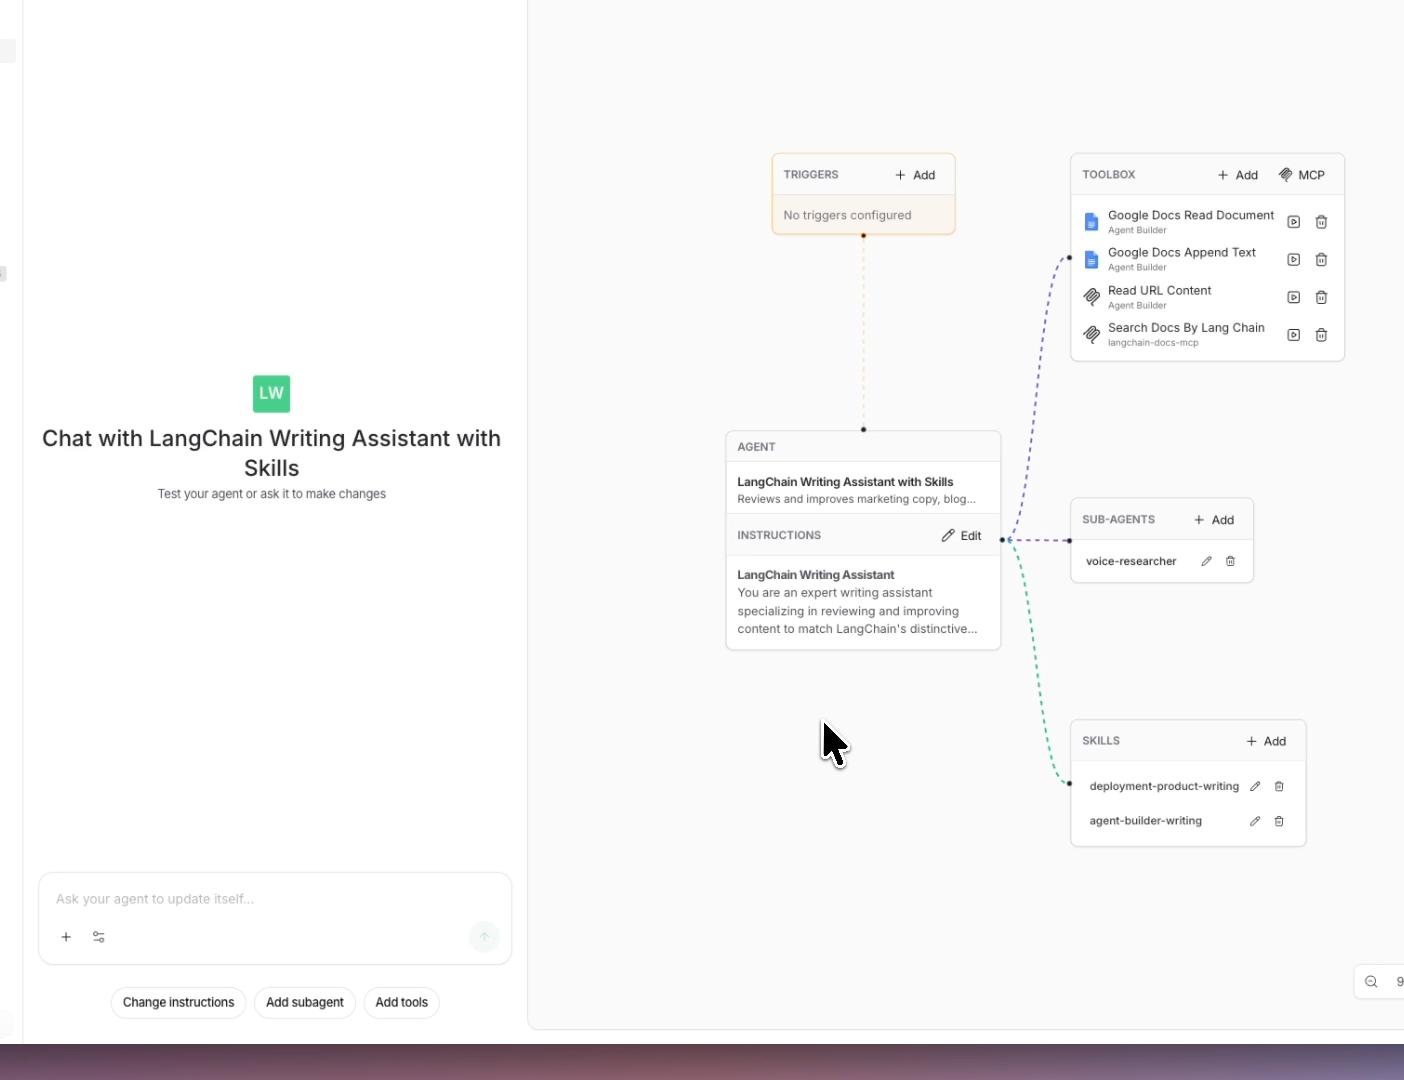
Task: Click the TRIGGERS panel header label
Action: (x=811, y=175)
